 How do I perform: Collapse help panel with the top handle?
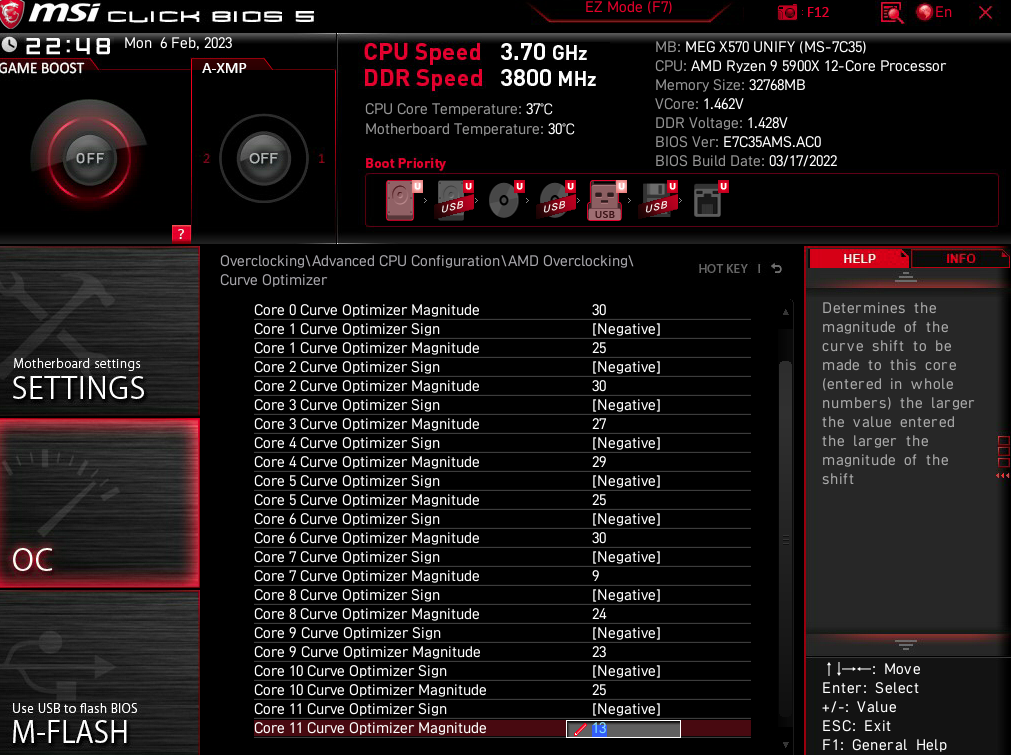pyautogui.click(x=905, y=277)
